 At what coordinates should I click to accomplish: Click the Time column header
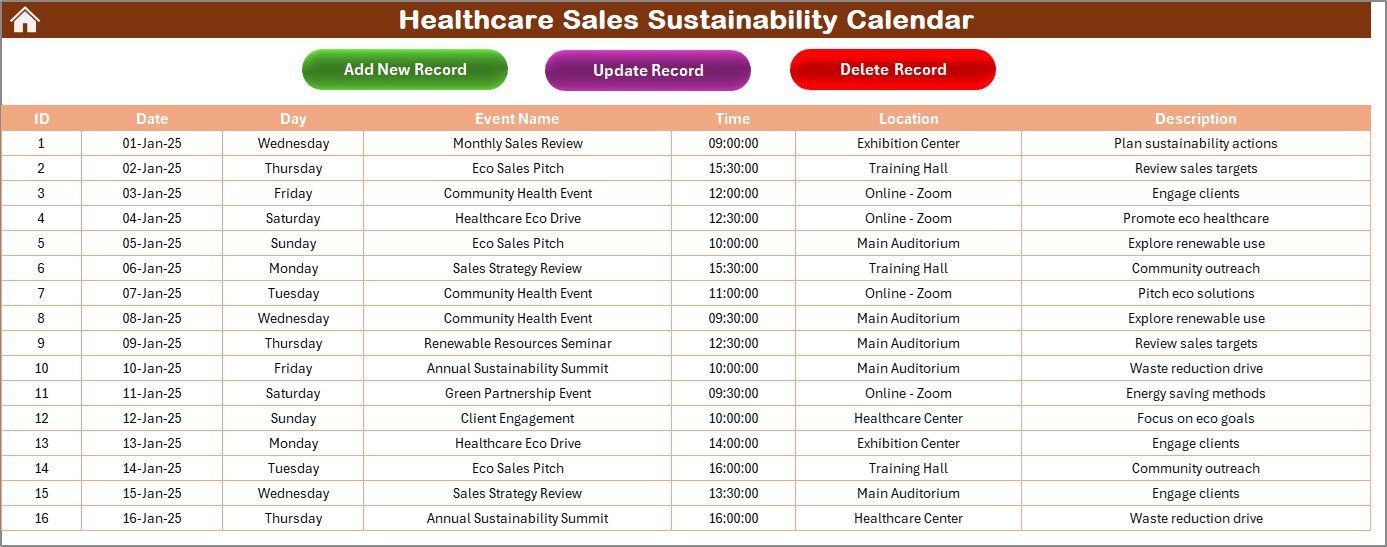click(x=733, y=118)
